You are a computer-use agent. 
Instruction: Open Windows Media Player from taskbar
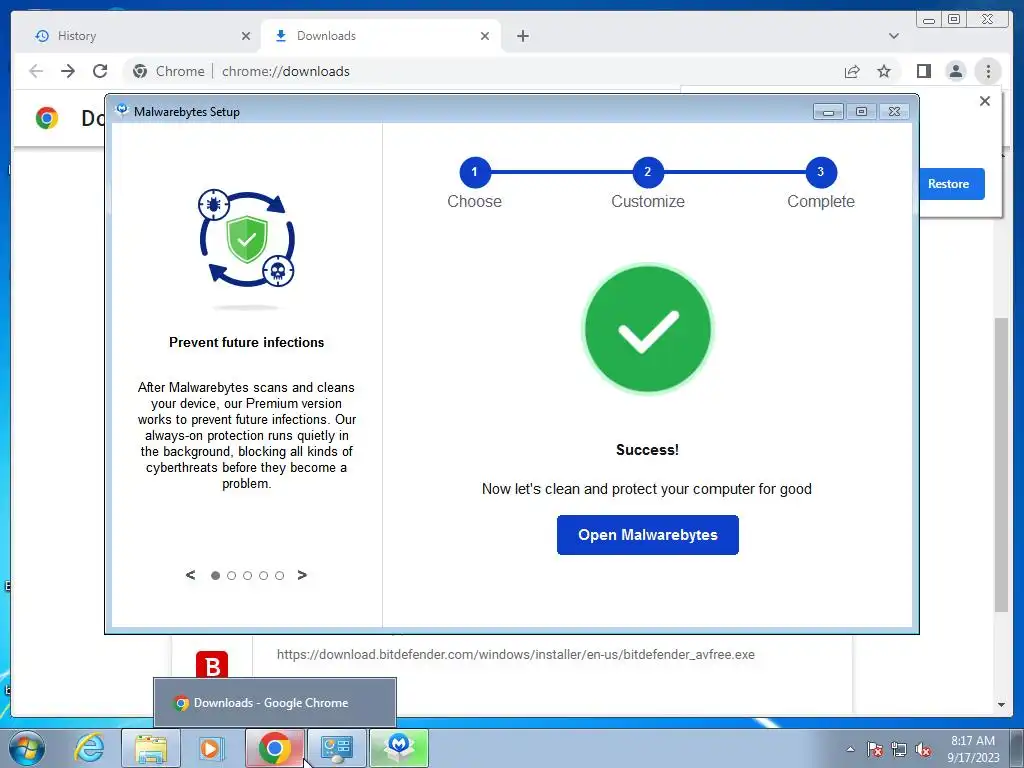[x=212, y=748]
